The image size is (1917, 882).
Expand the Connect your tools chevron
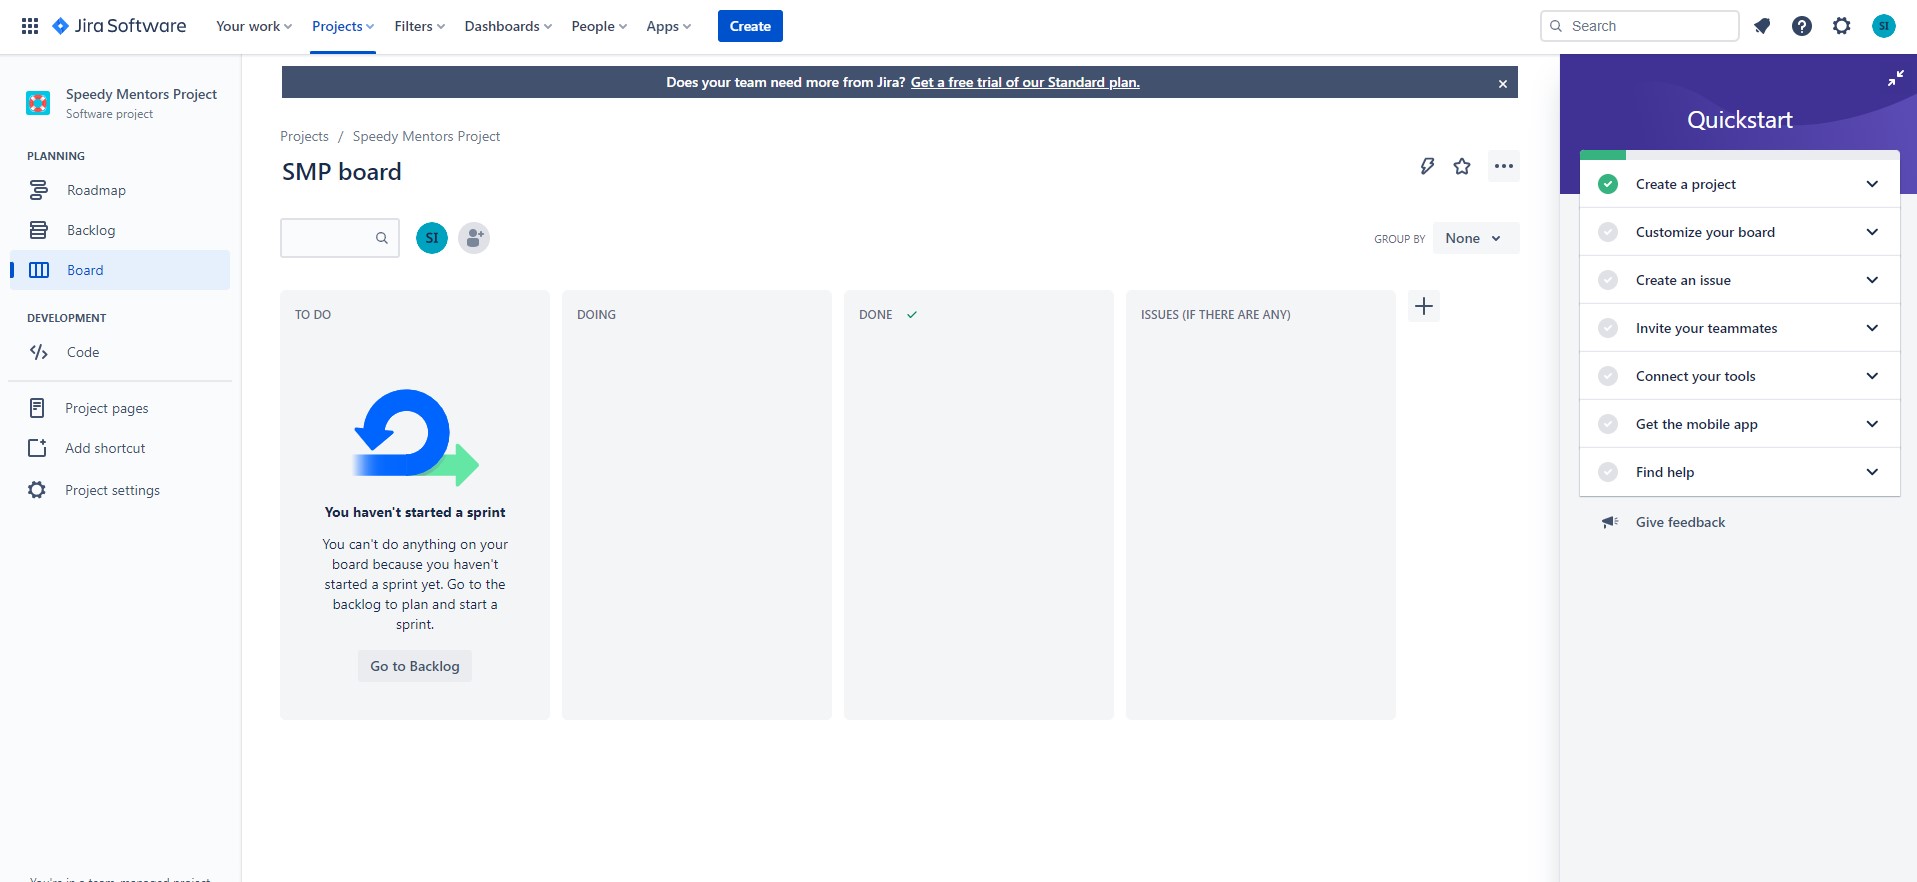point(1872,376)
